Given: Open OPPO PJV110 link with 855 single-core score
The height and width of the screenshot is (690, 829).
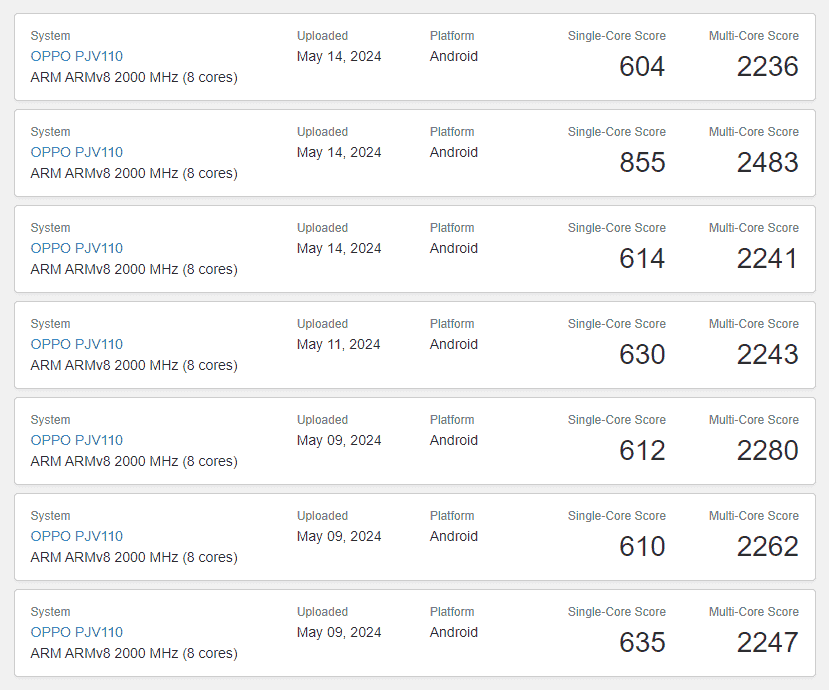Looking at the screenshot, I should pos(77,152).
